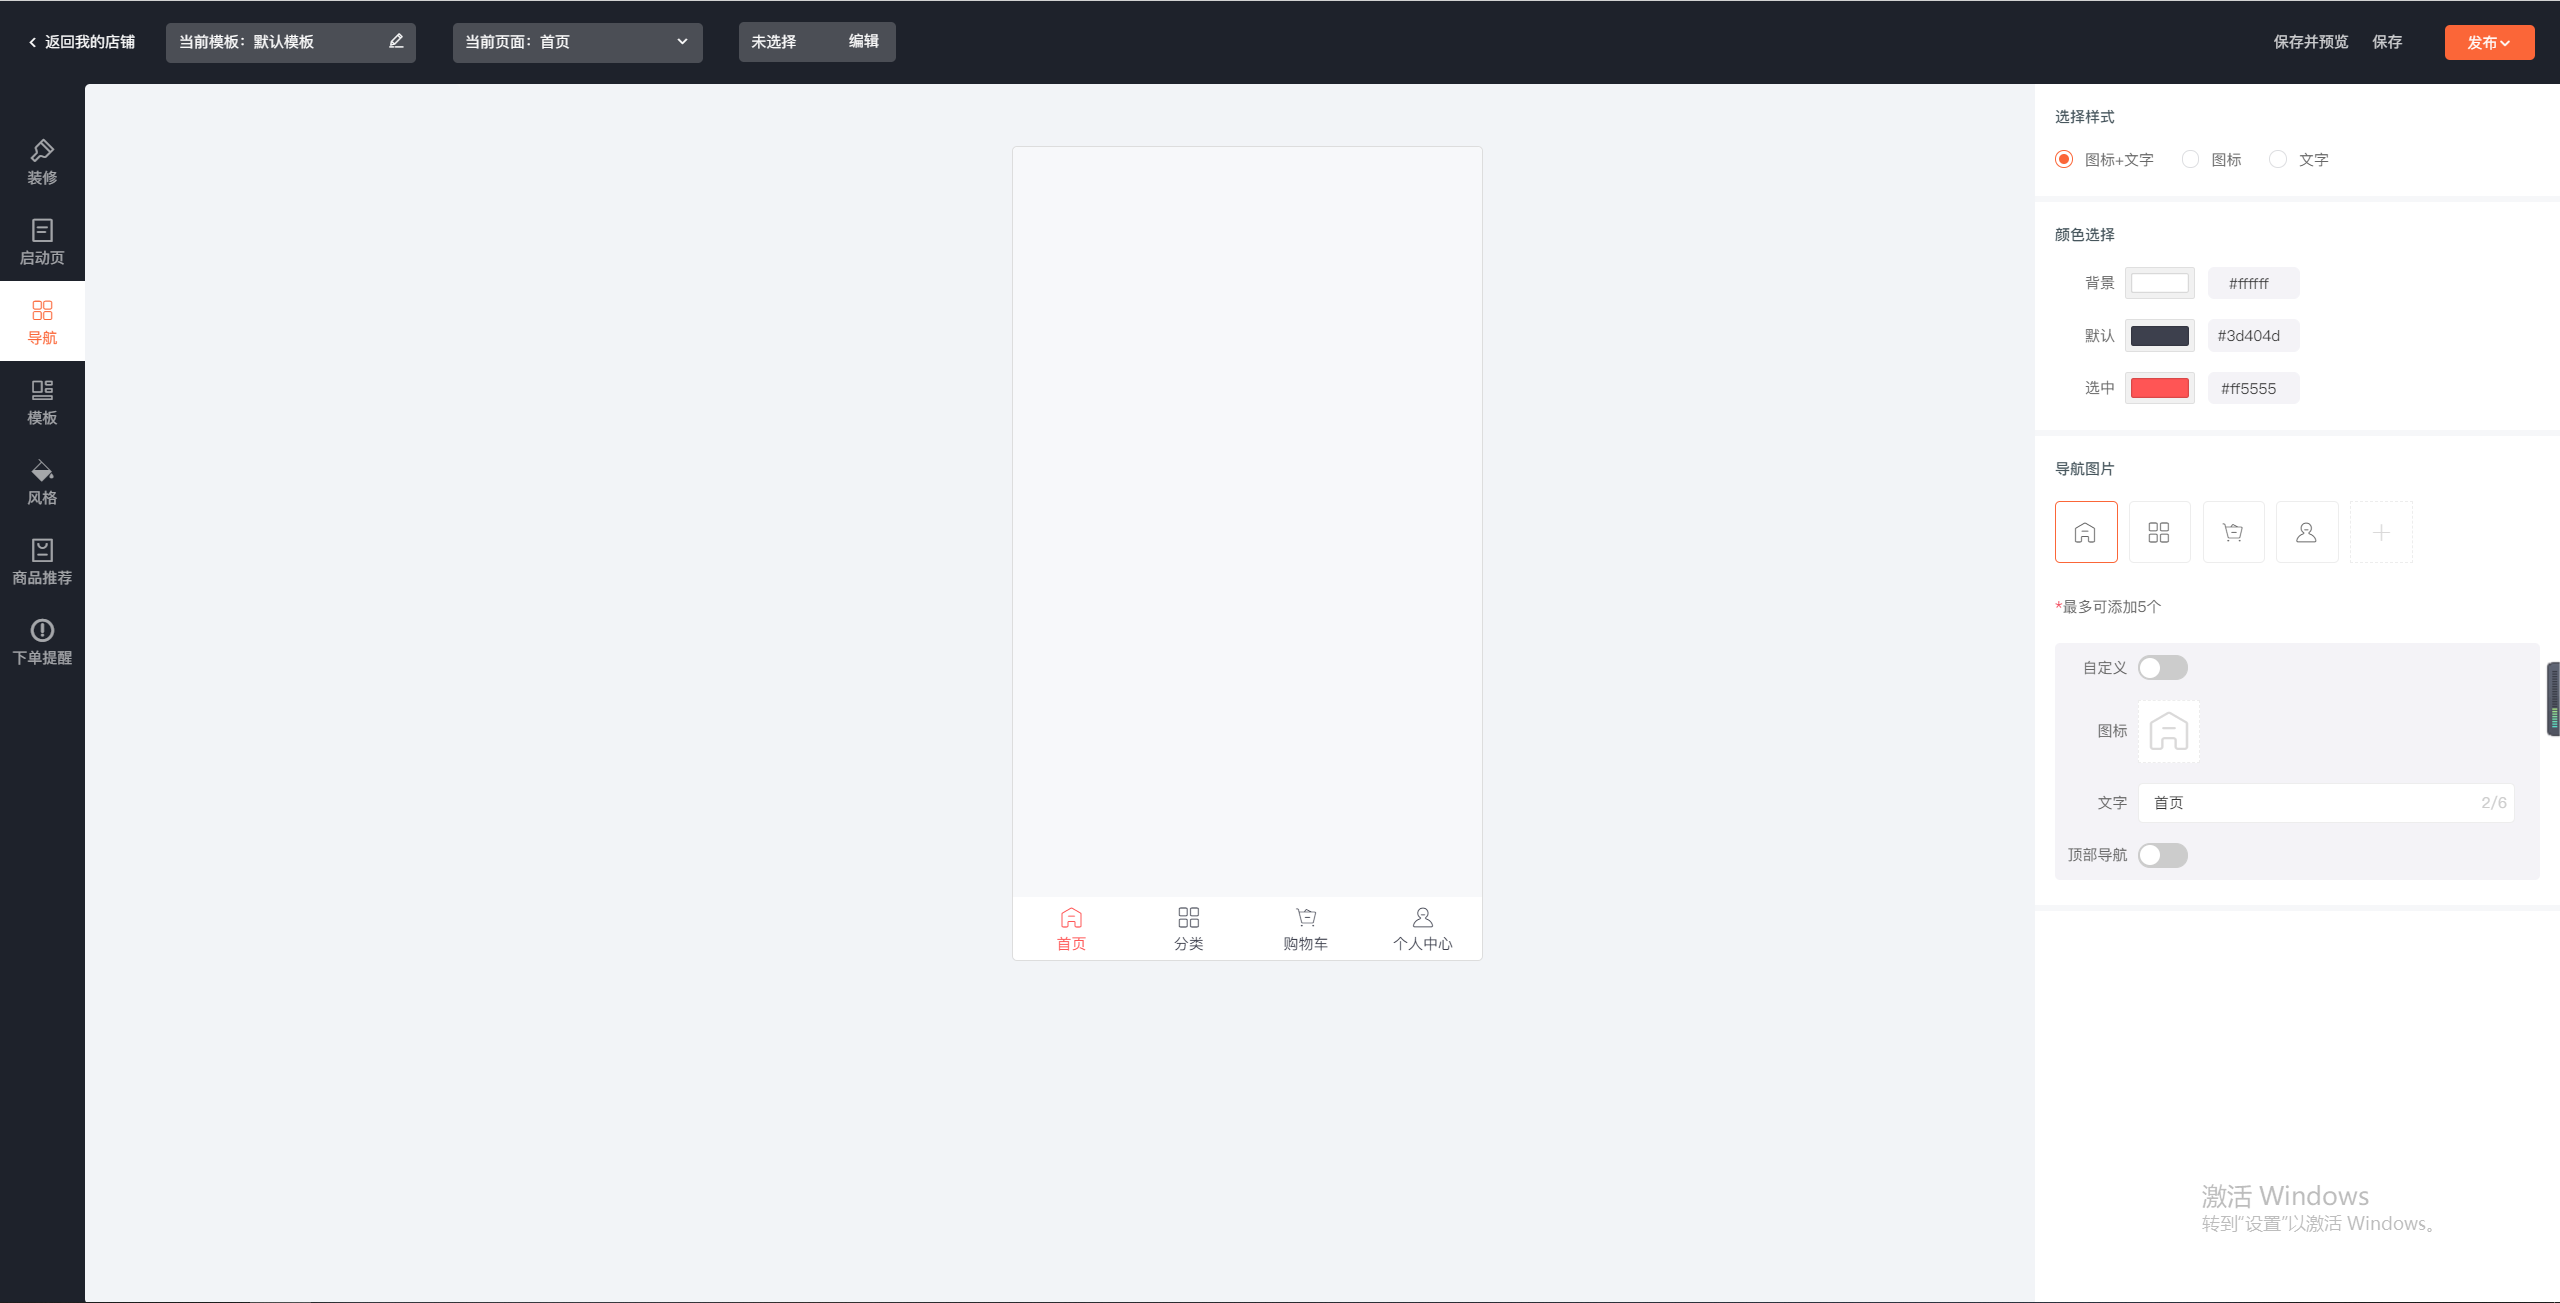Click pencil edit icon beside 默认模板

pos(396,41)
